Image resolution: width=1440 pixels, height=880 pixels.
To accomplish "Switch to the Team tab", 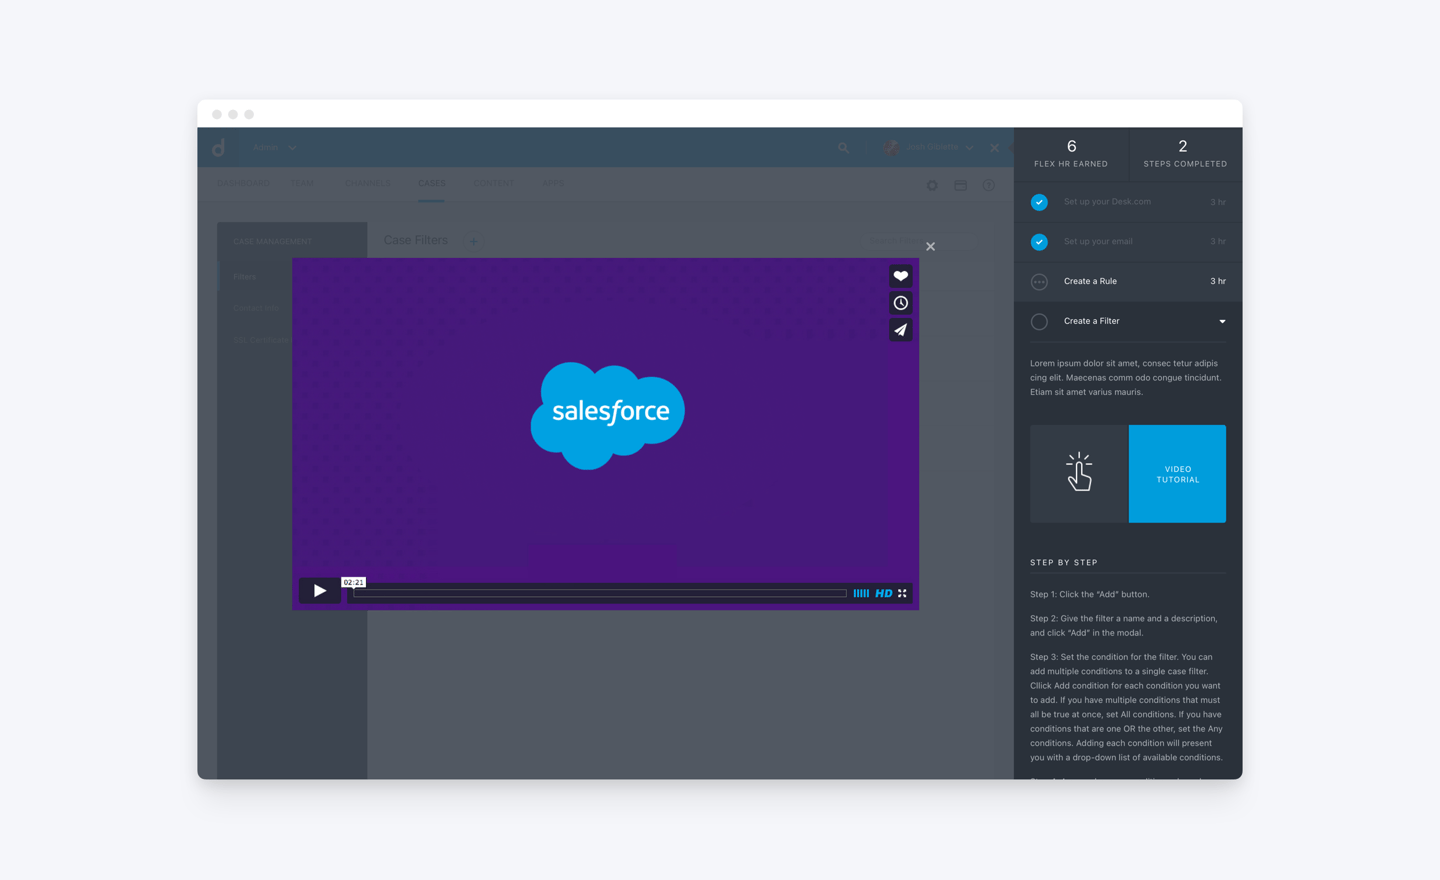I will [x=303, y=183].
